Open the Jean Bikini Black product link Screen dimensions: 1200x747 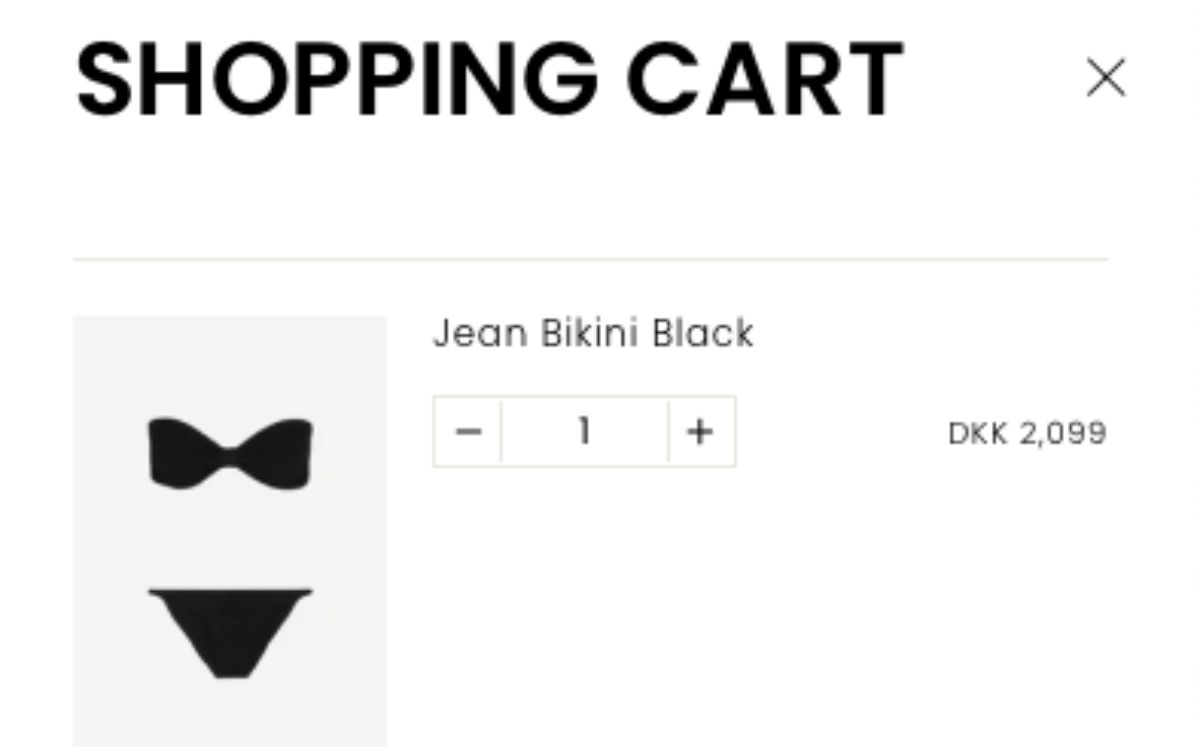click(x=593, y=333)
